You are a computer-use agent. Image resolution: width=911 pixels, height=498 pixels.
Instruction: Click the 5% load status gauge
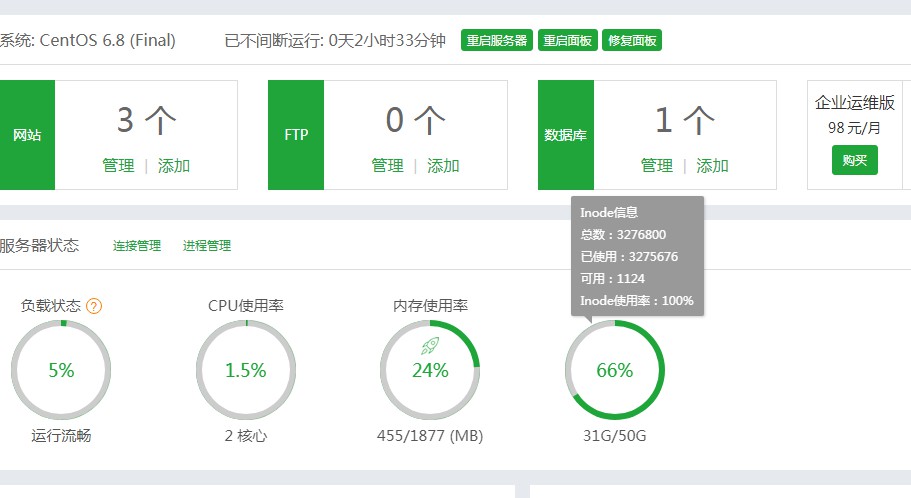61,370
